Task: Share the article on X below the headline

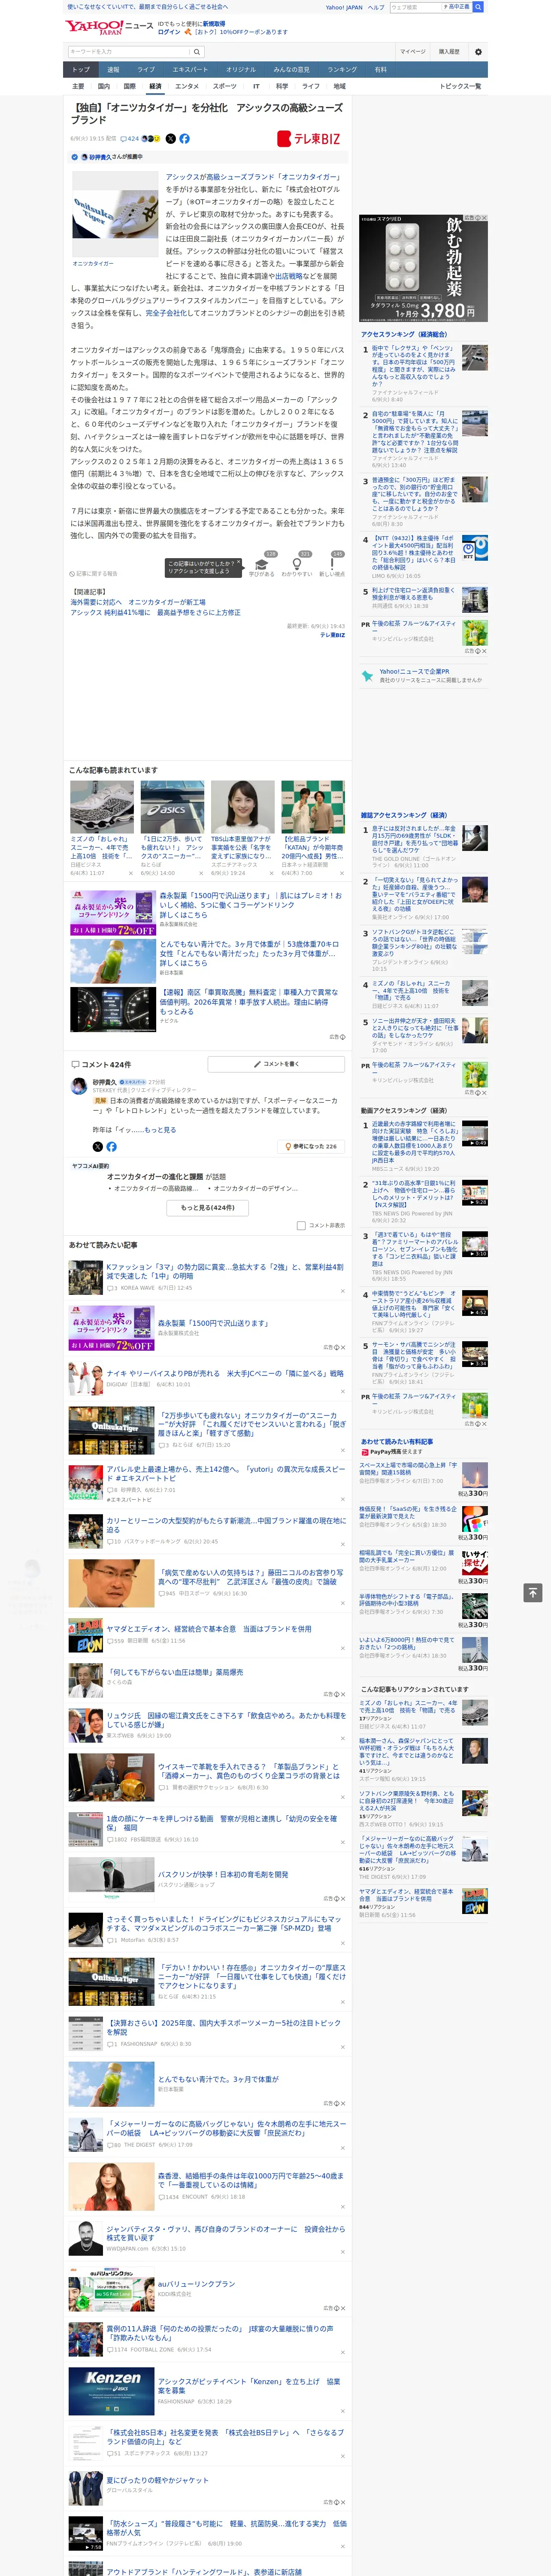Action: coord(170,139)
